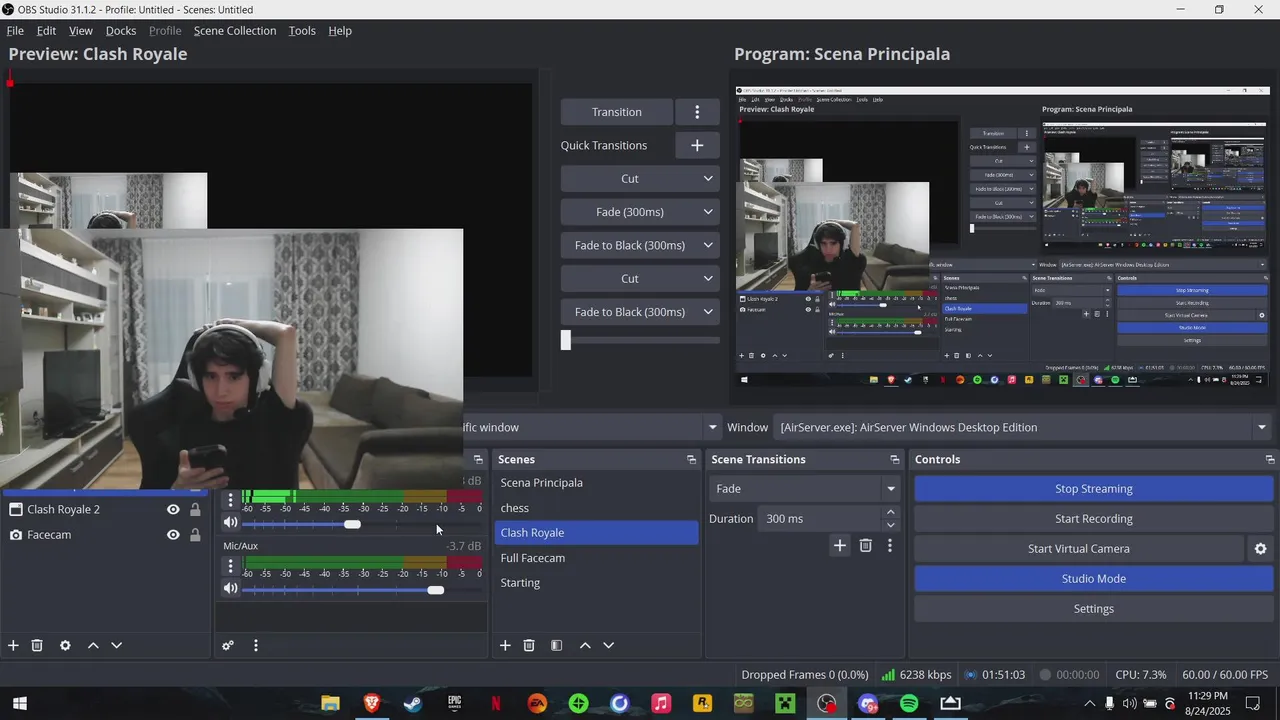
Task: Open audio mixer panel menu dots
Action: coord(256,645)
